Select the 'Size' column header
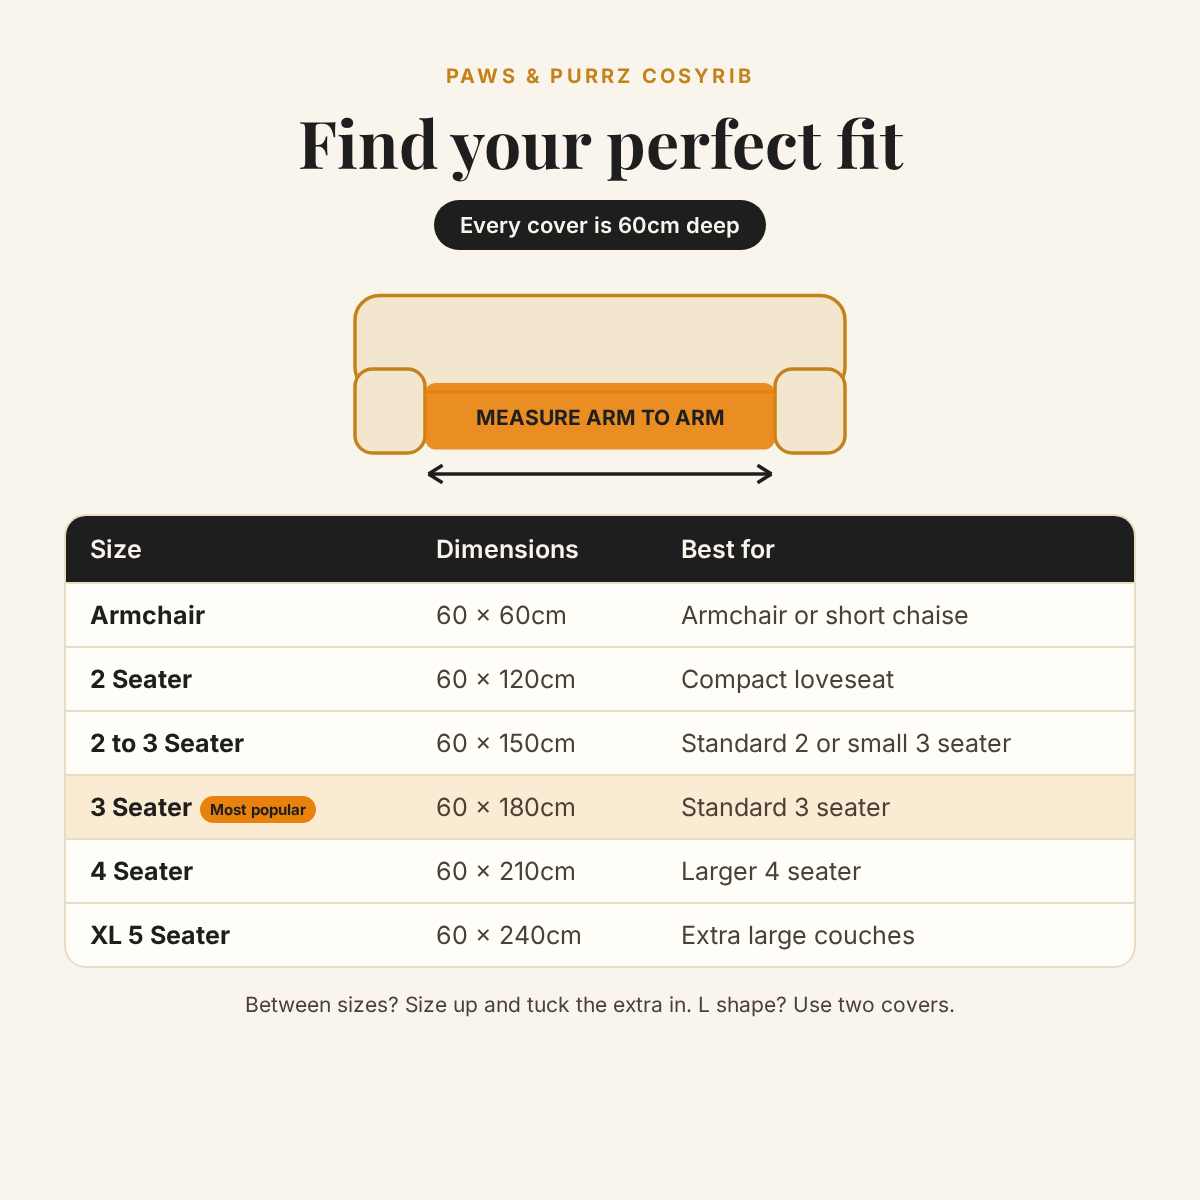The image size is (1200, 1200). click(116, 549)
